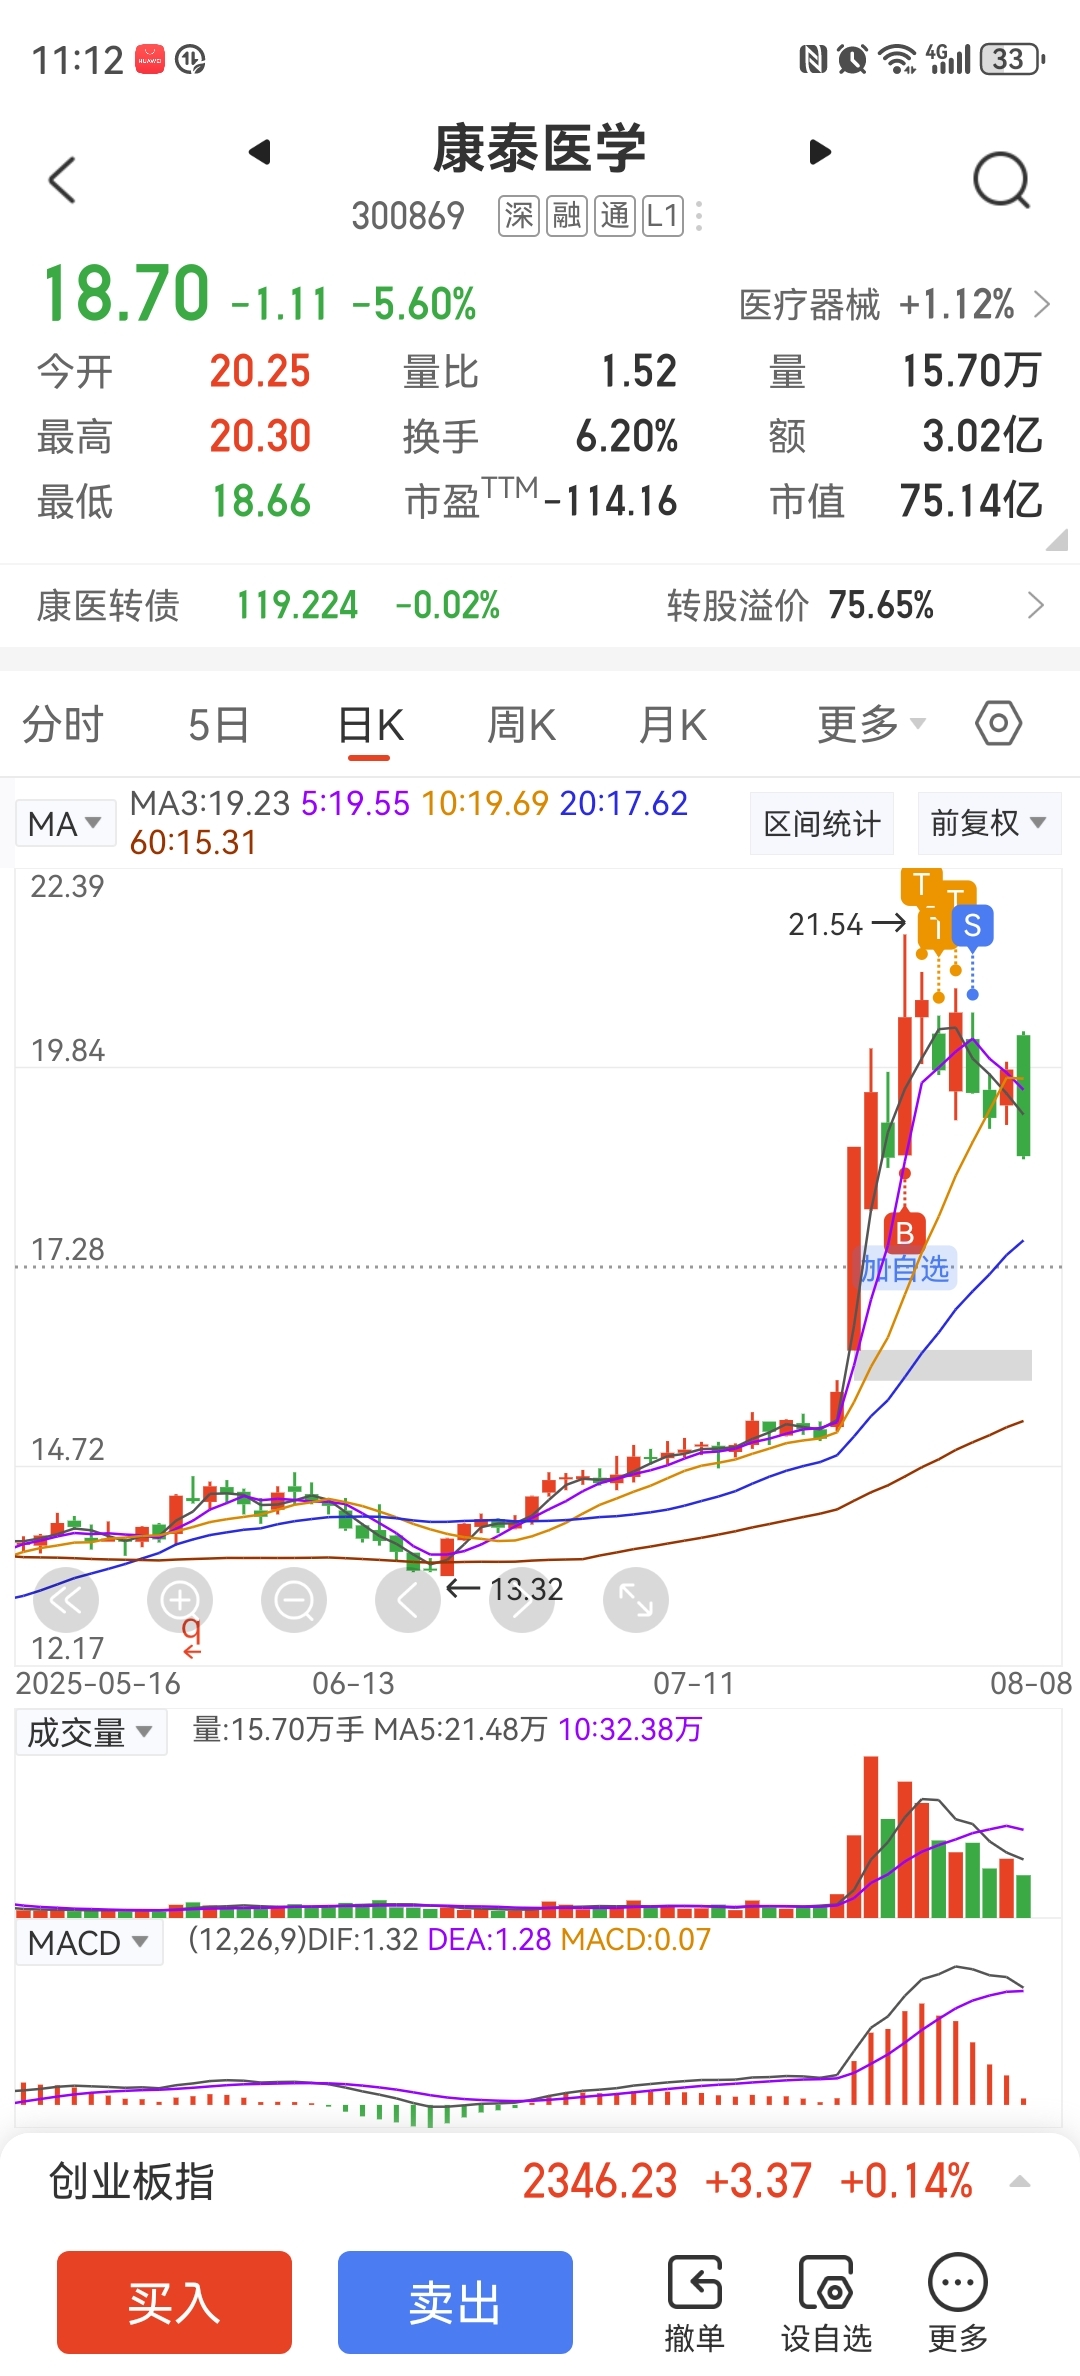The height and width of the screenshot is (2376, 1080).
Task: Expand 创业板指 index panel arrow
Action: tap(1020, 2181)
